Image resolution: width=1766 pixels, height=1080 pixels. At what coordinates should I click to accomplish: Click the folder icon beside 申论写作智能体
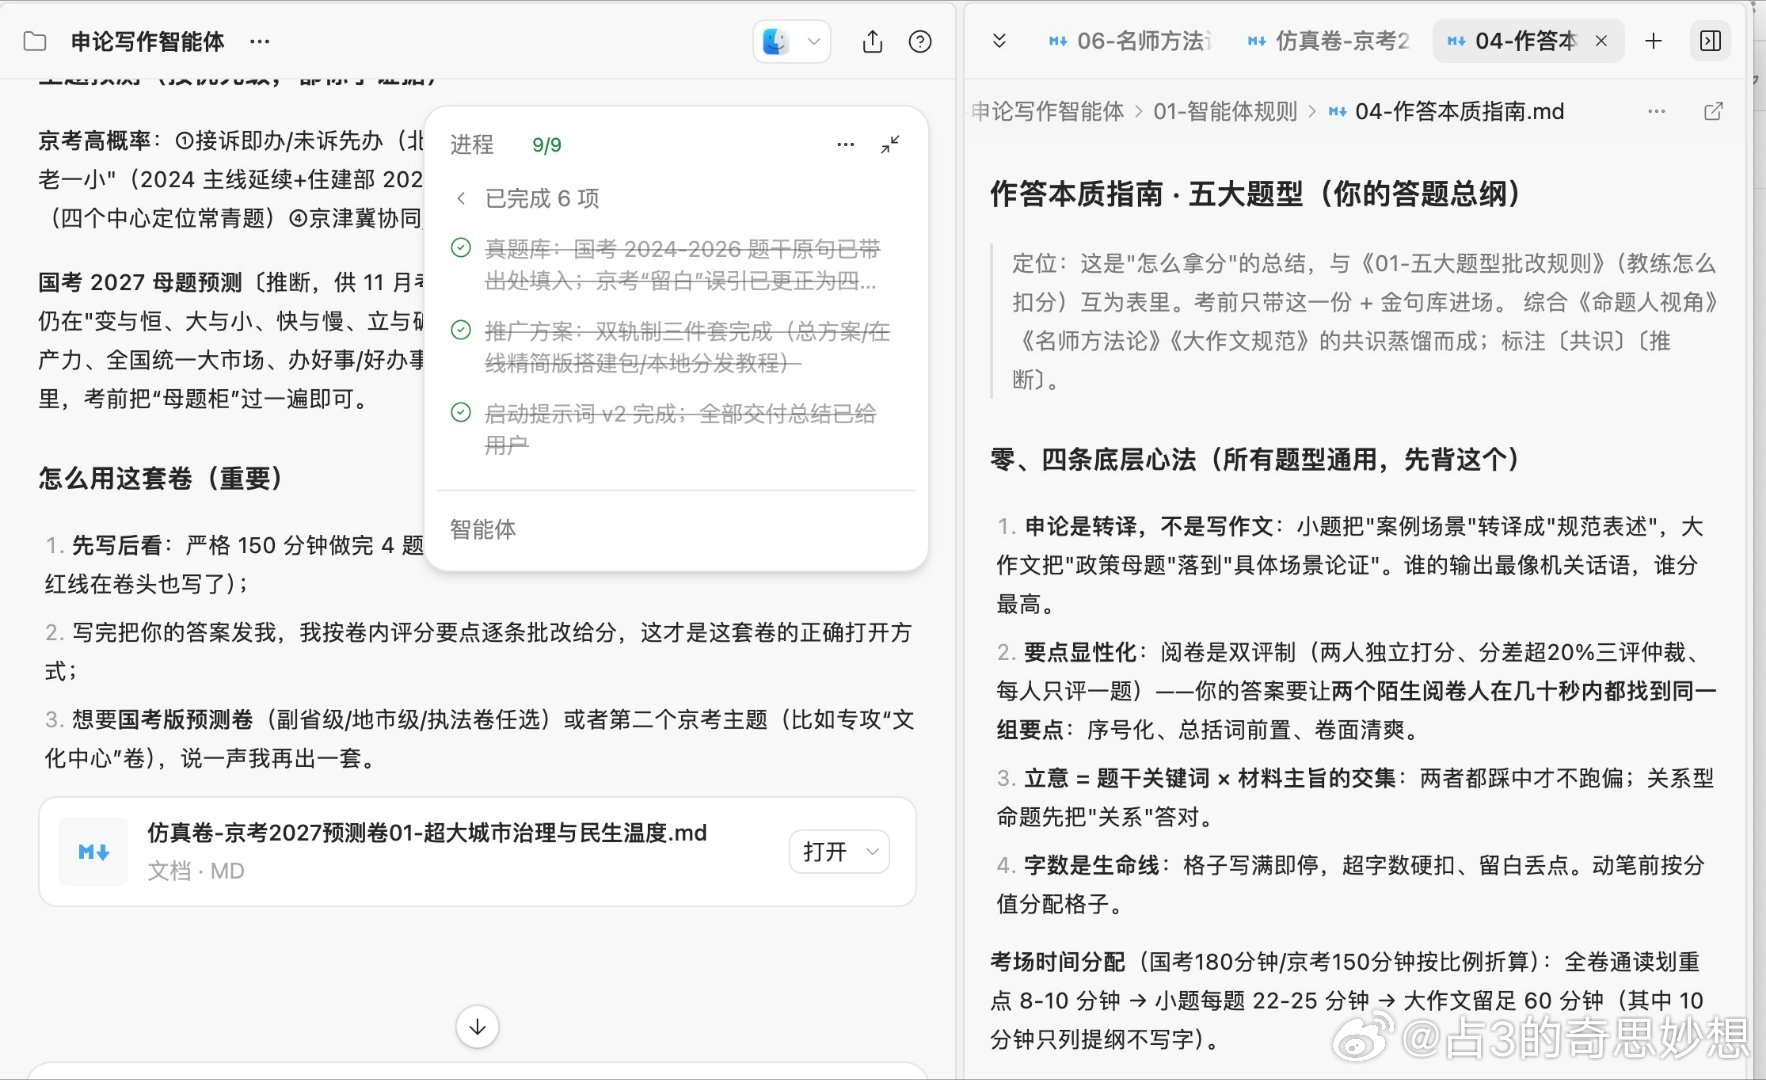[35, 42]
